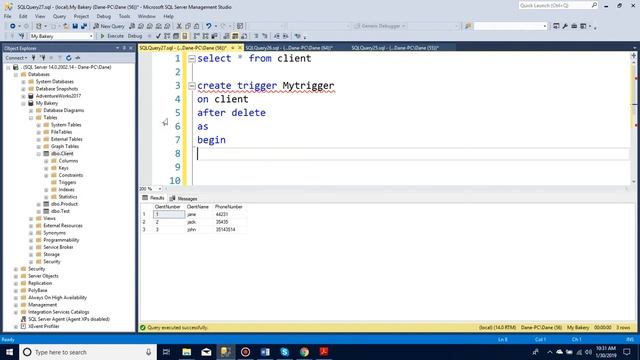
Task: Click the search icon in Quick Launch
Action: pos(594,5)
